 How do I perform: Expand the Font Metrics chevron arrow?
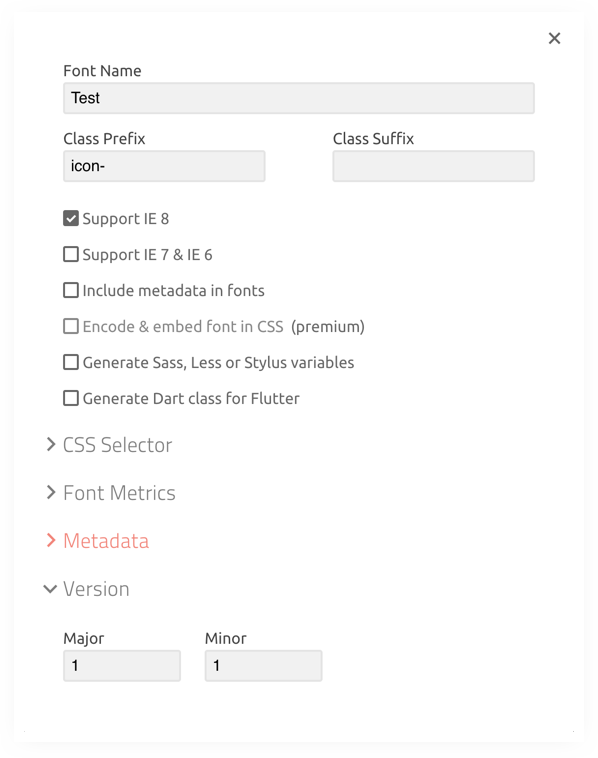click(x=51, y=493)
